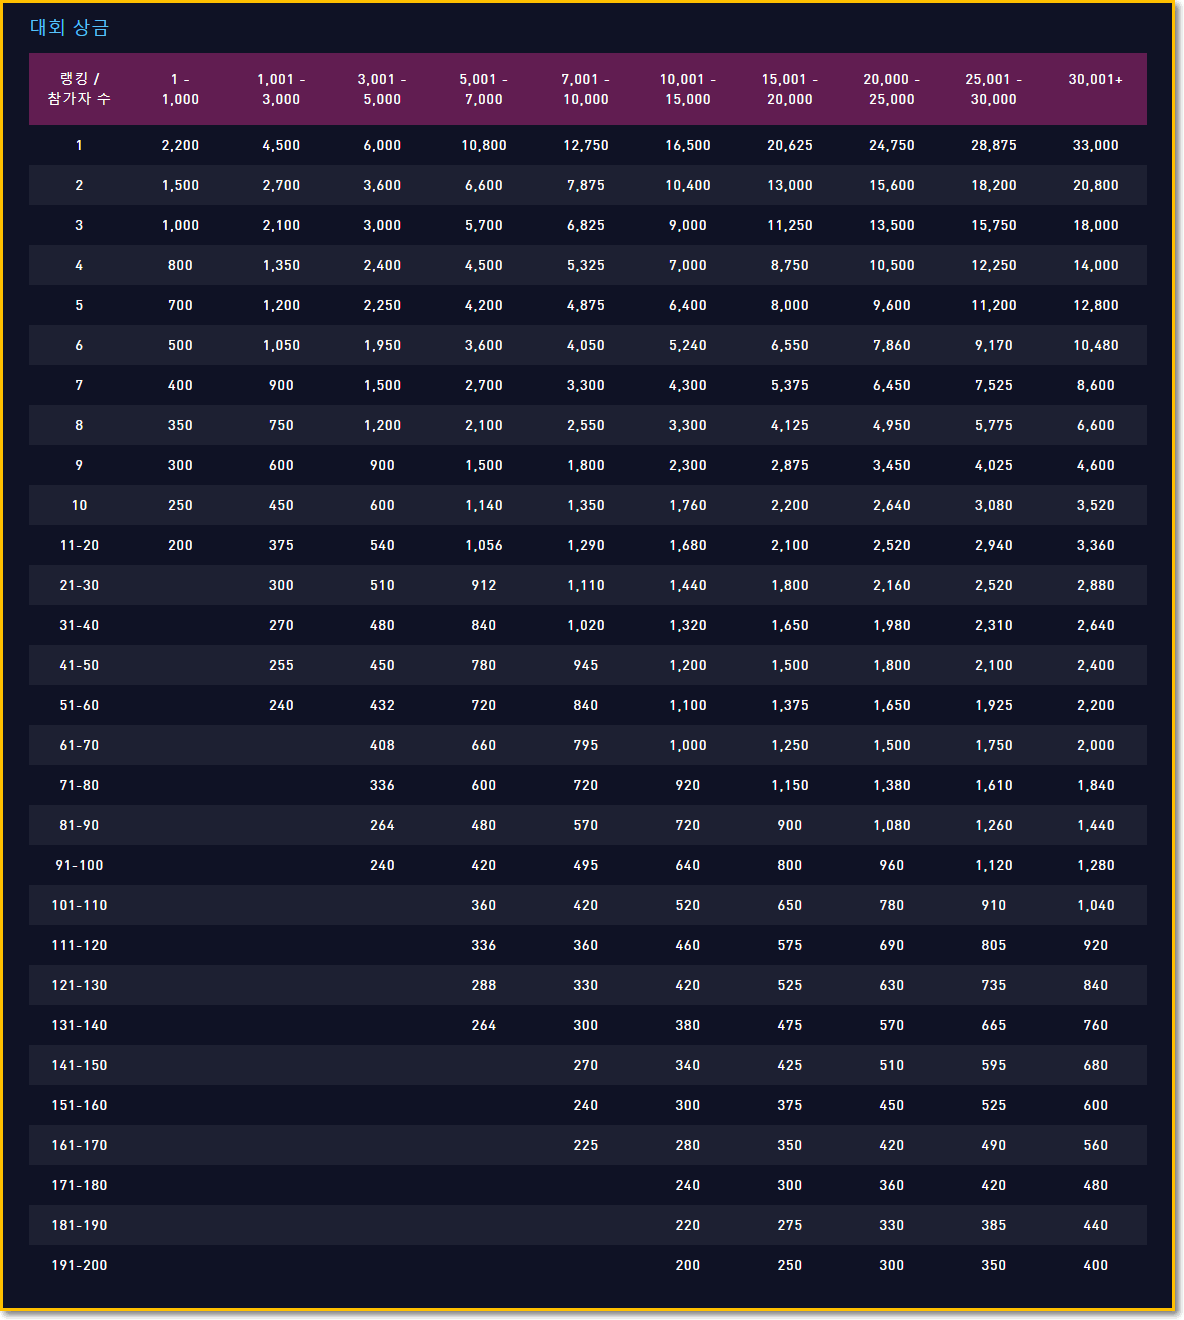
Task: Select the 20,625 prize value
Action: (x=789, y=146)
